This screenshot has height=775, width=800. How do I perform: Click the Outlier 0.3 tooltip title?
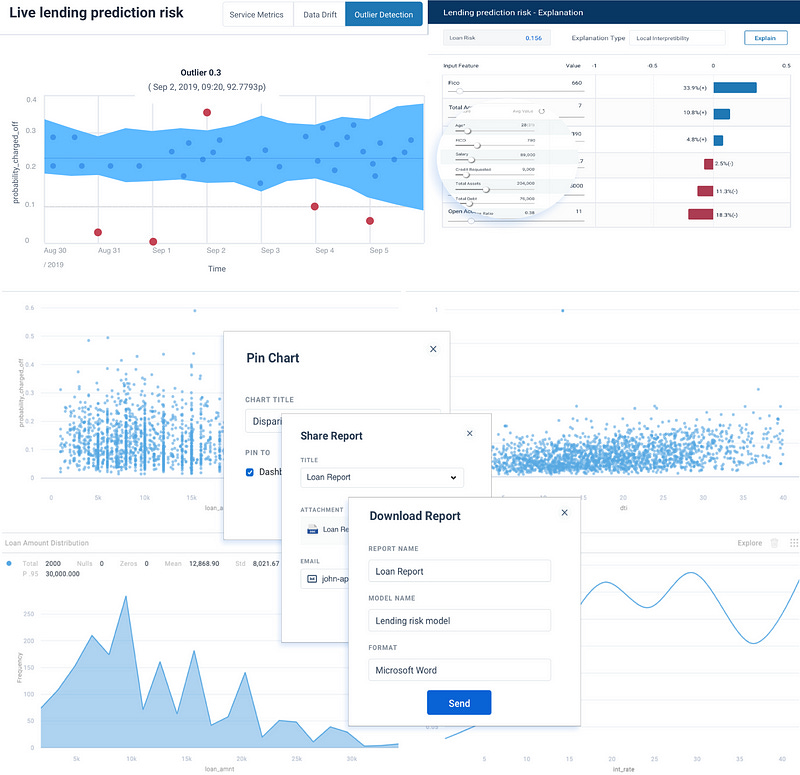click(x=201, y=72)
